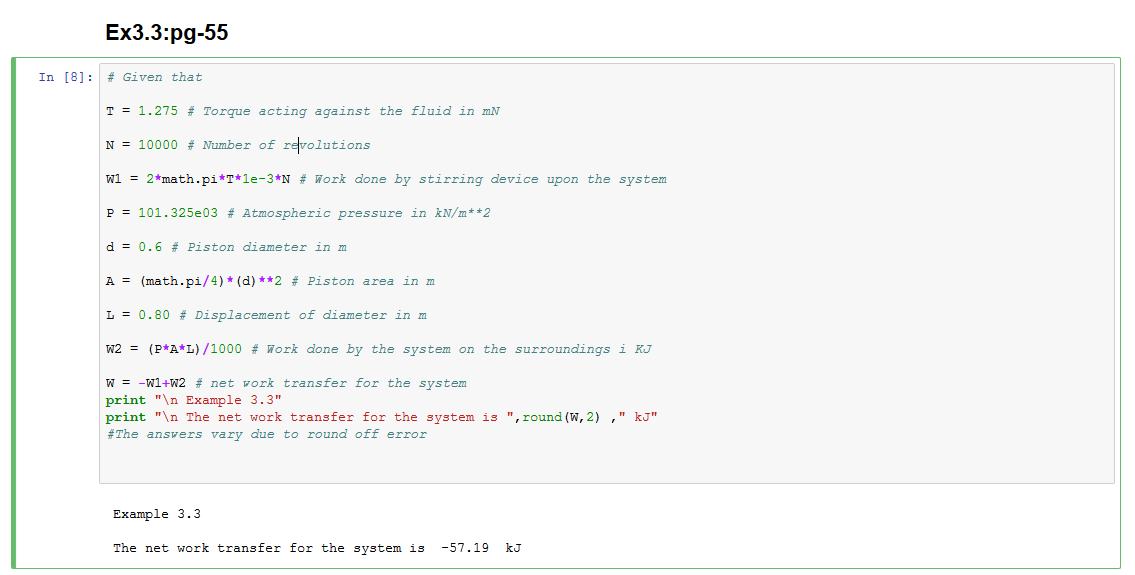Image resolution: width=1135 pixels, height=575 pixels.
Task: Click the In [8] cell prompt
Action: click(x=66, y=77)
